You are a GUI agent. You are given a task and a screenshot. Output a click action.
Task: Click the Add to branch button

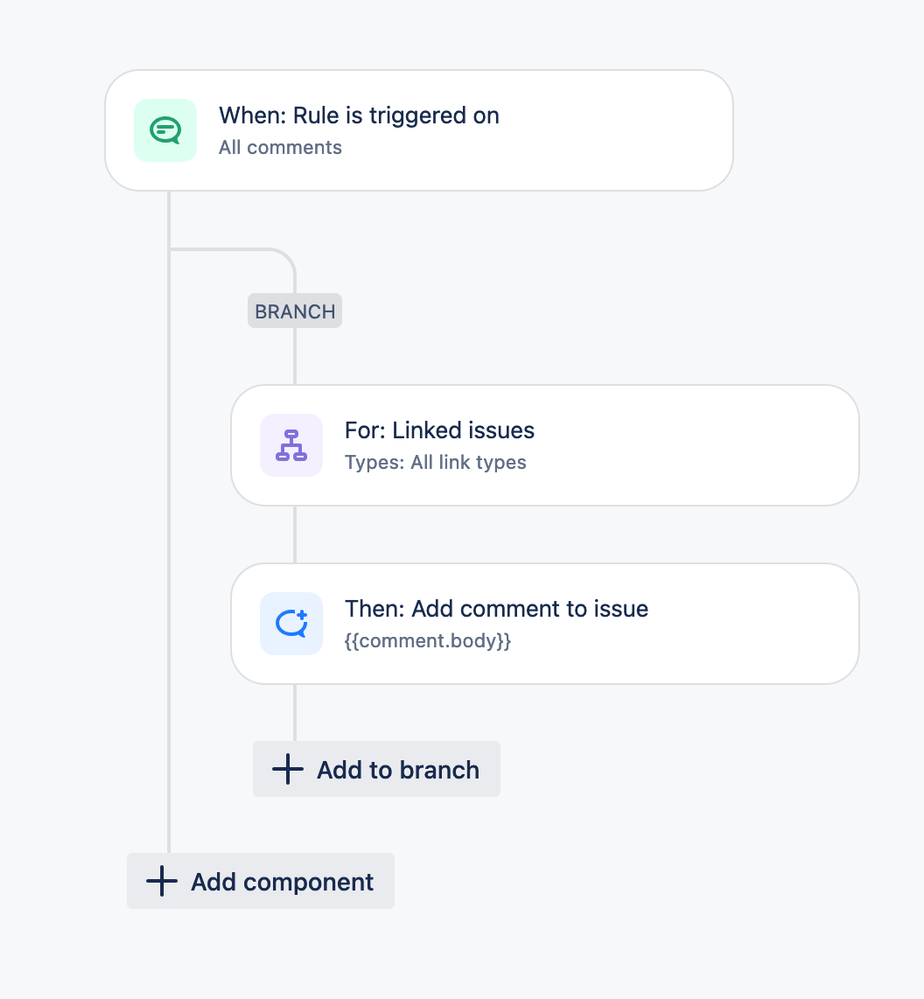(377, 769)
